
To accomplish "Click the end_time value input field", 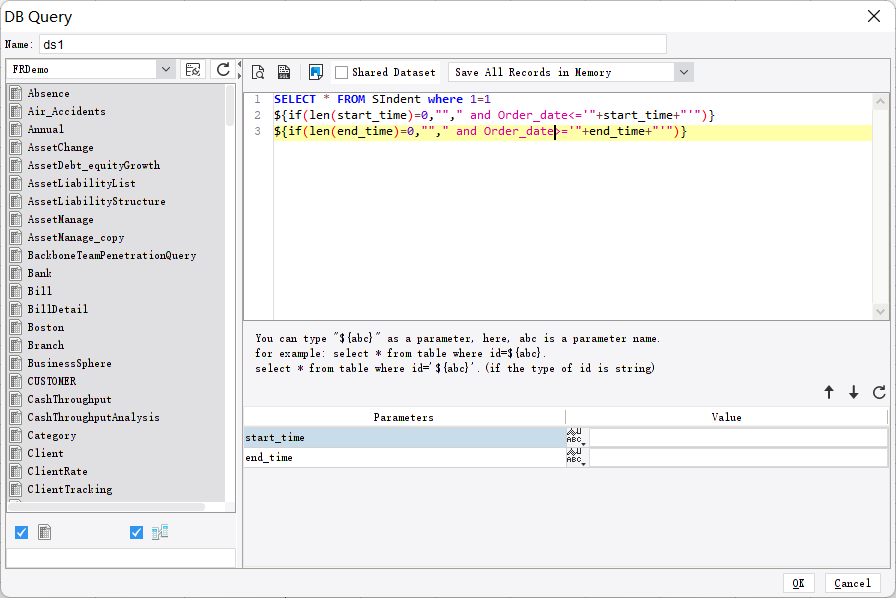I will (738, 457).
